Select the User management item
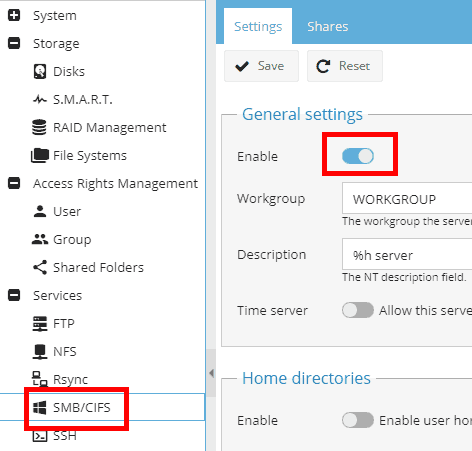The image size is (472, 451). 57,212
